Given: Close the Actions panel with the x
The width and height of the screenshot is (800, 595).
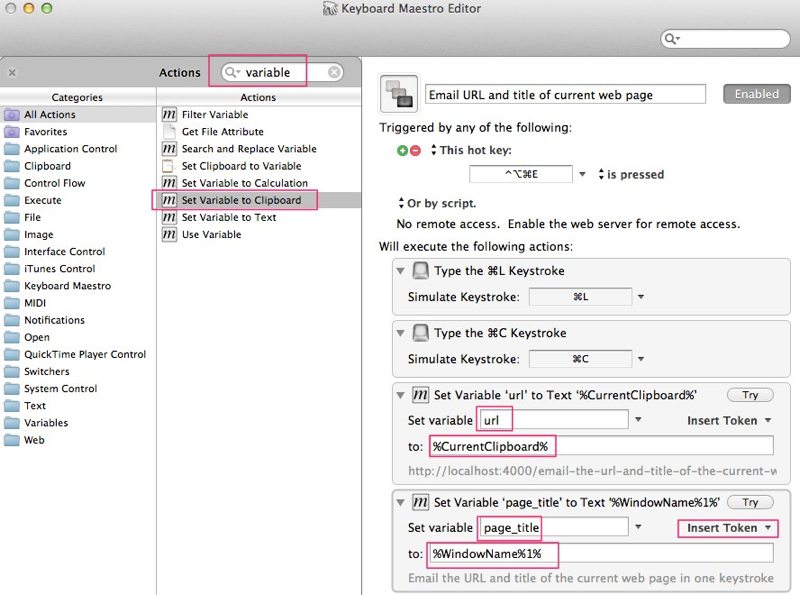Looking at the screenshot, I should (12, 72).
